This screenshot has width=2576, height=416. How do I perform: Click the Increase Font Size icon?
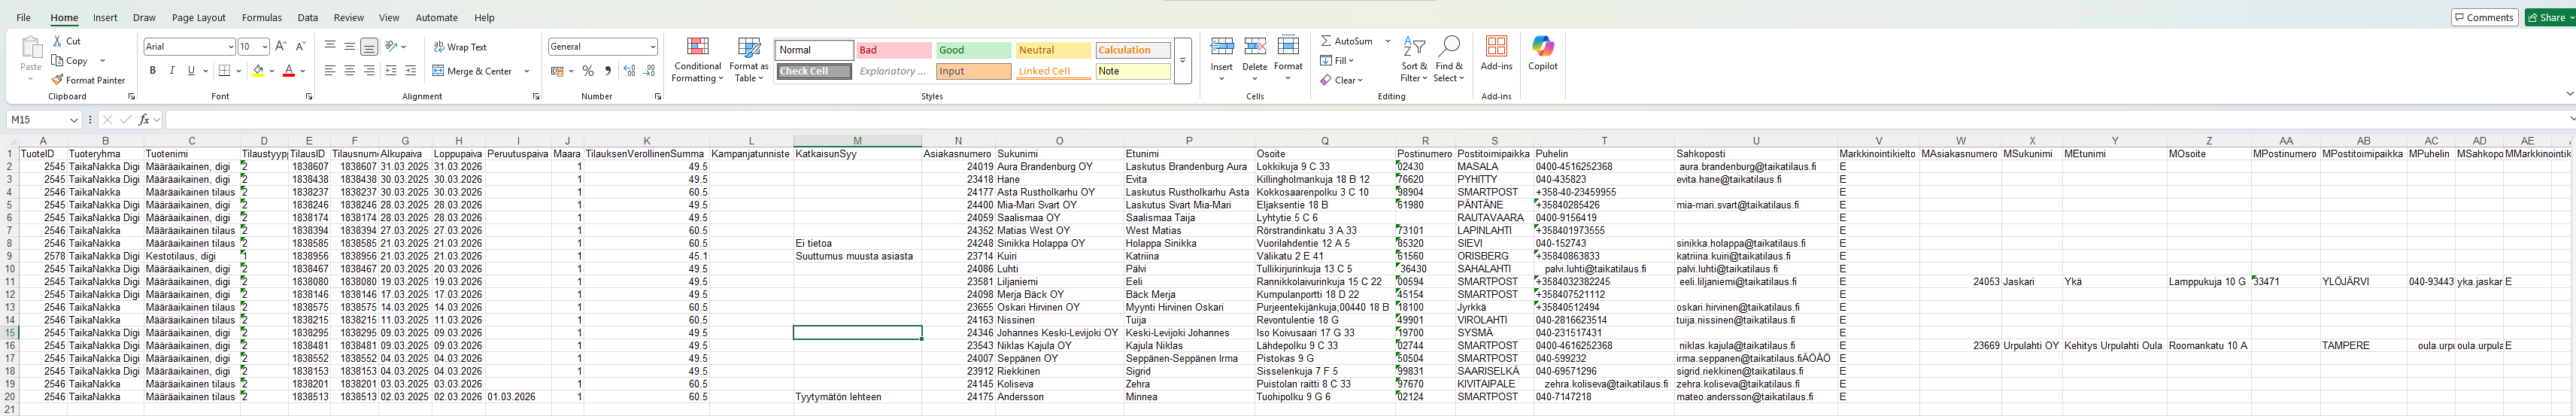pyautogui.click(x=281, y=47)
